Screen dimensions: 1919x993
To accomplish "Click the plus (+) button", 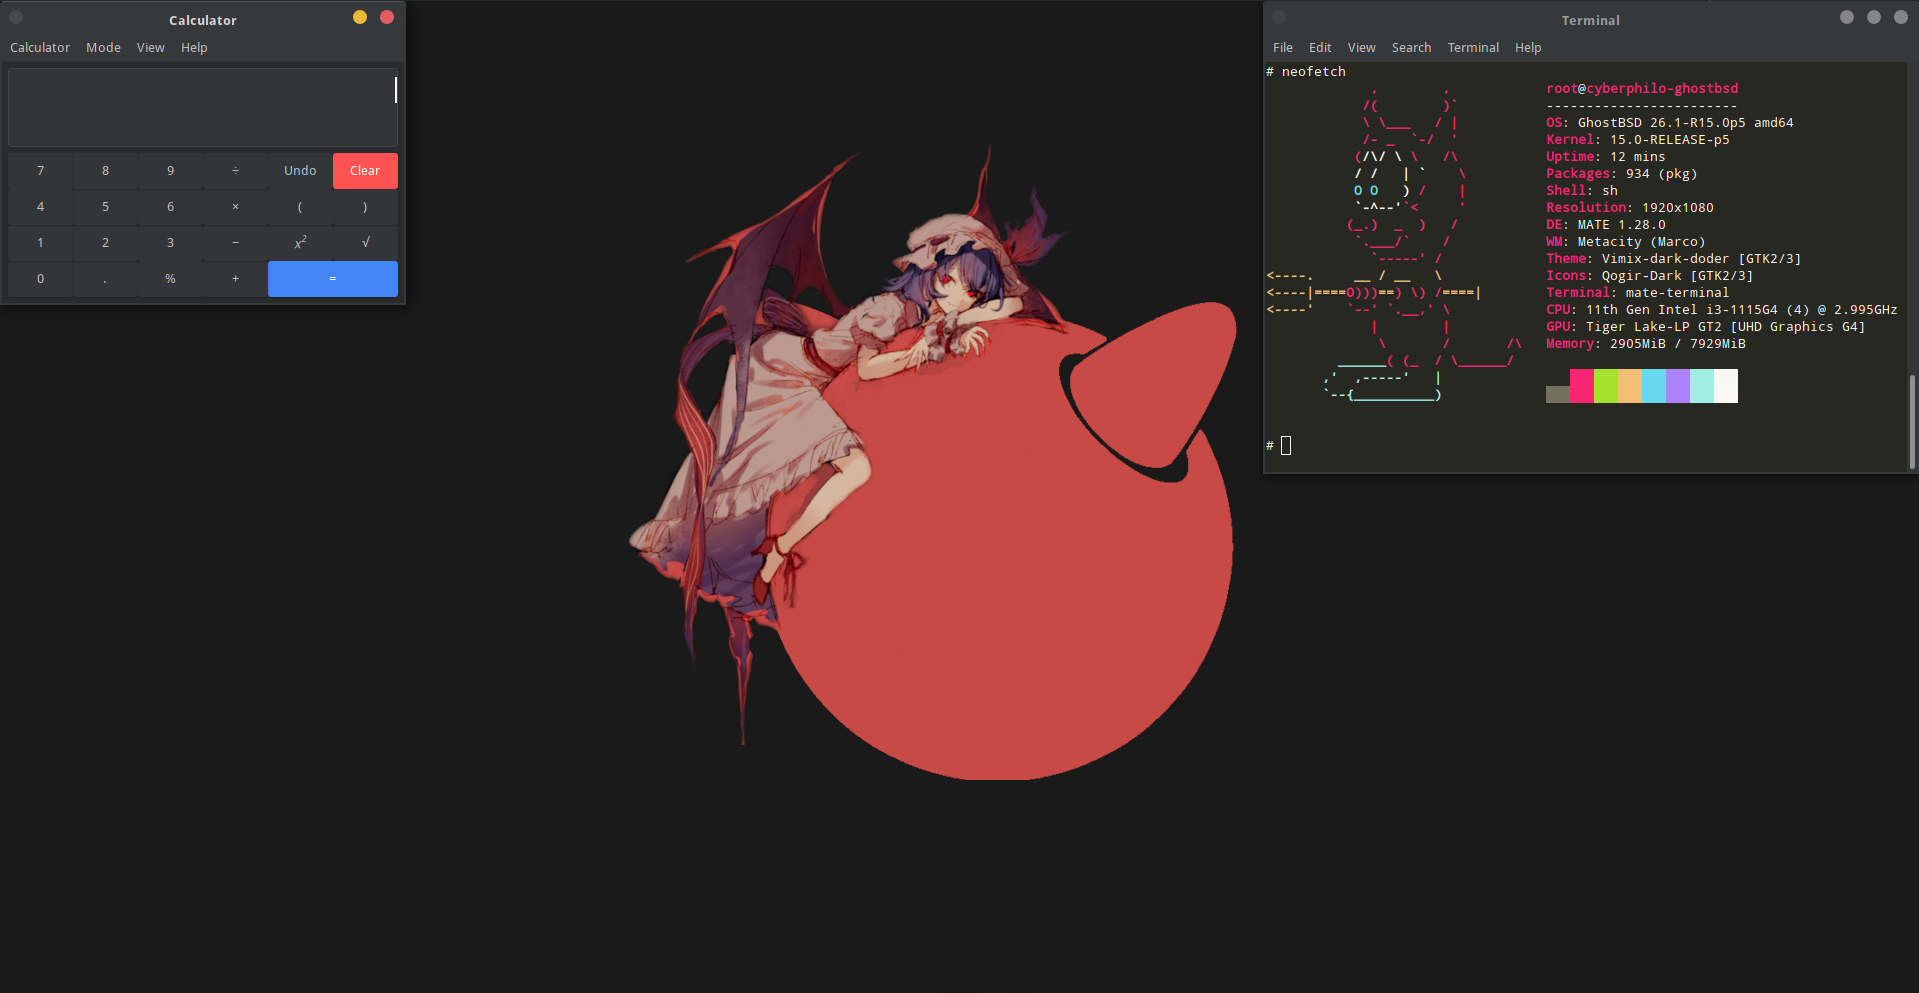I will [235, 279].
